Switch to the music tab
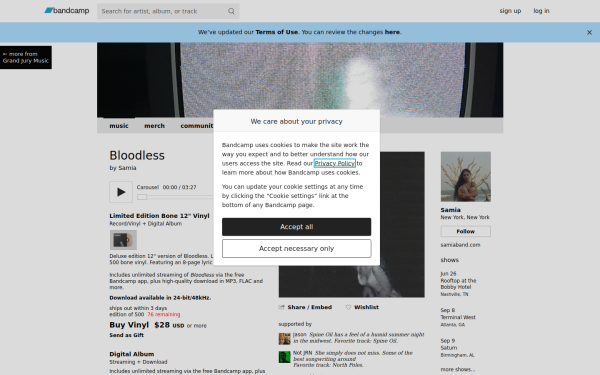 click(x=119, y=126)
